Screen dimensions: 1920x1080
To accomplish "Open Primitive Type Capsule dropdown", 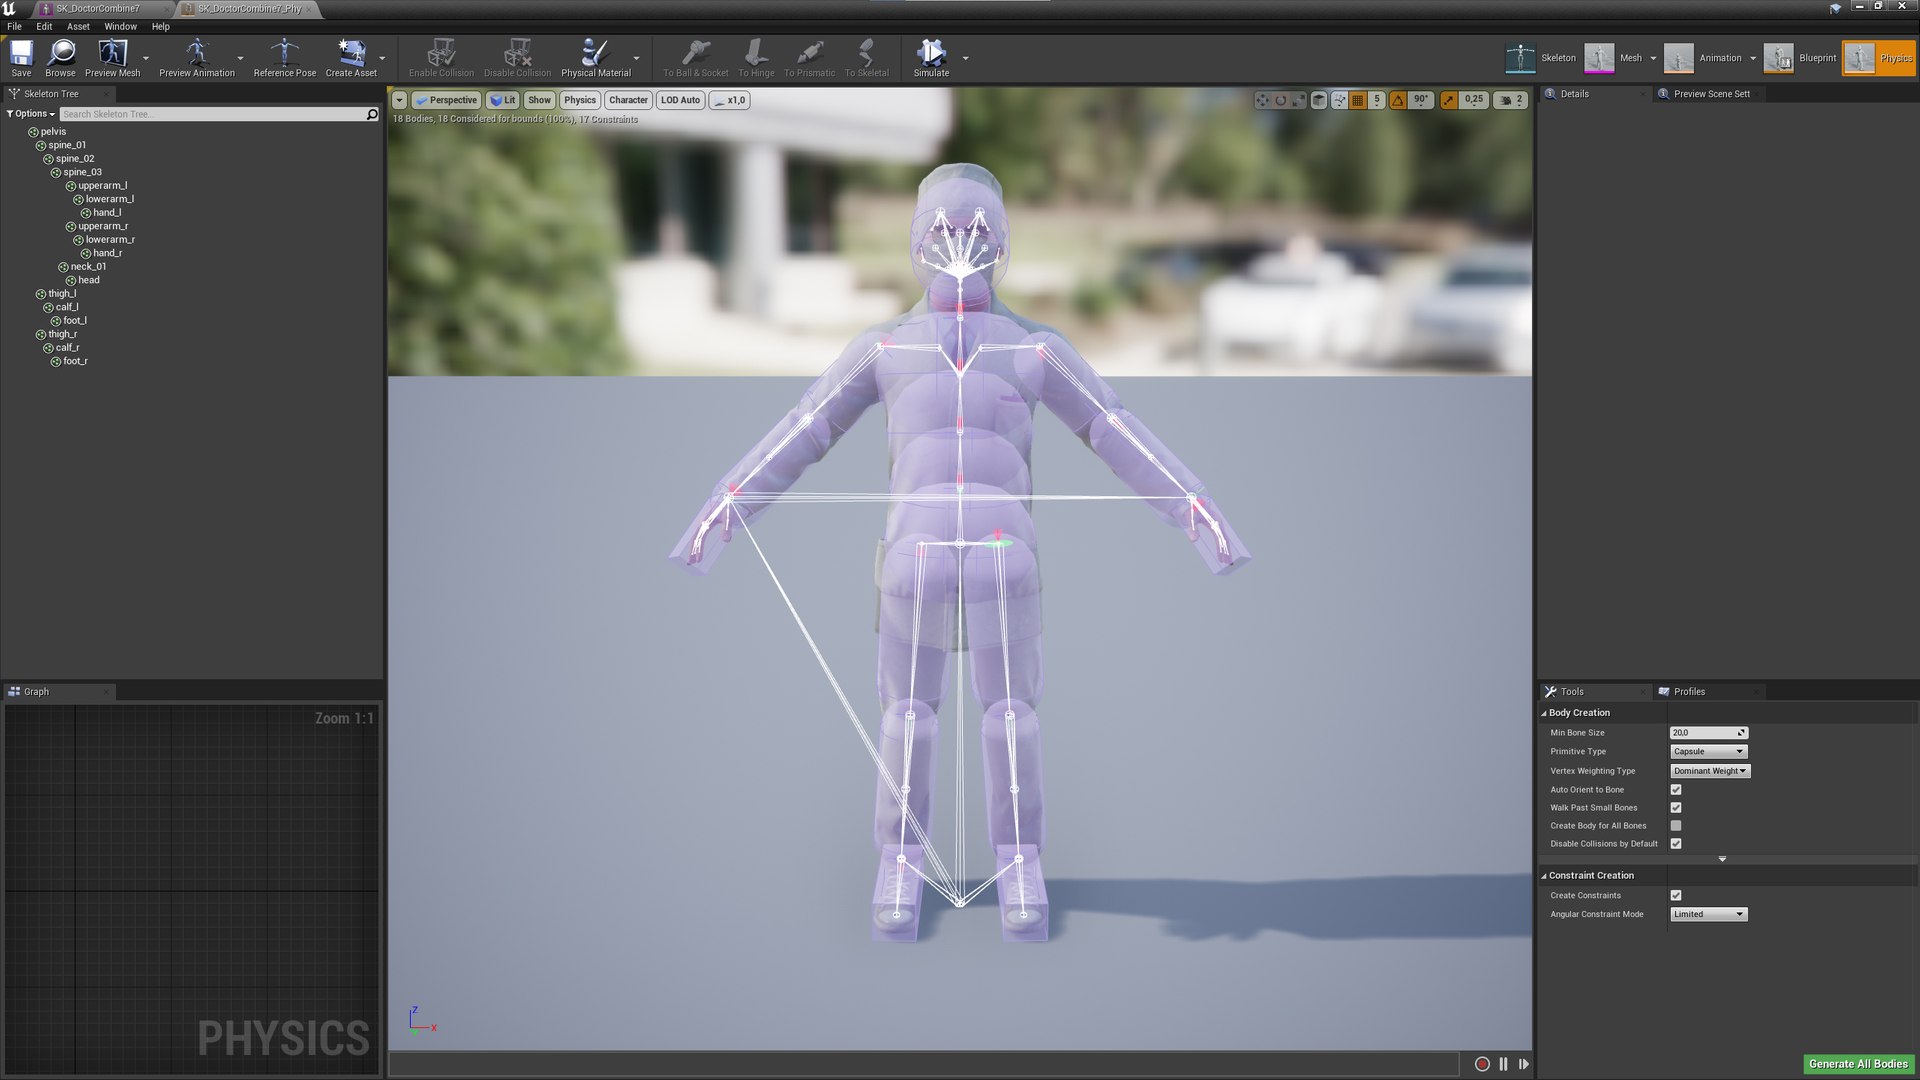I will [x=1708, y=752].
